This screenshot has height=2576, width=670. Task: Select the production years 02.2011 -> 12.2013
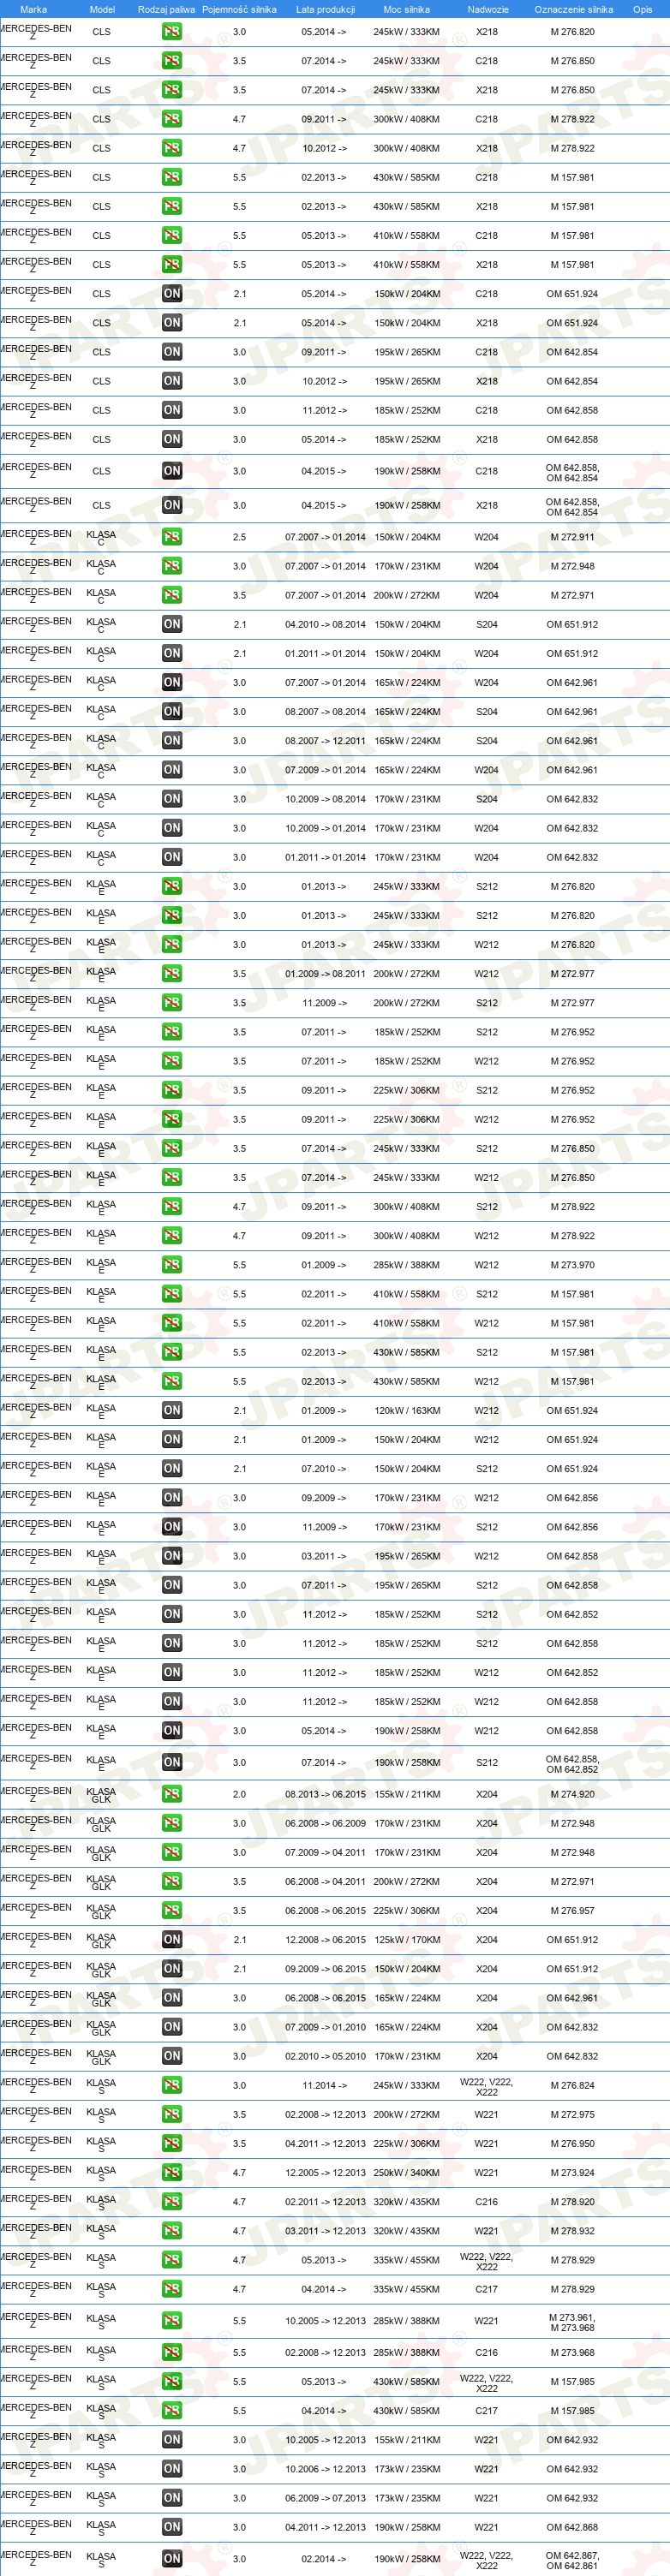click(x=325, y=2201)
